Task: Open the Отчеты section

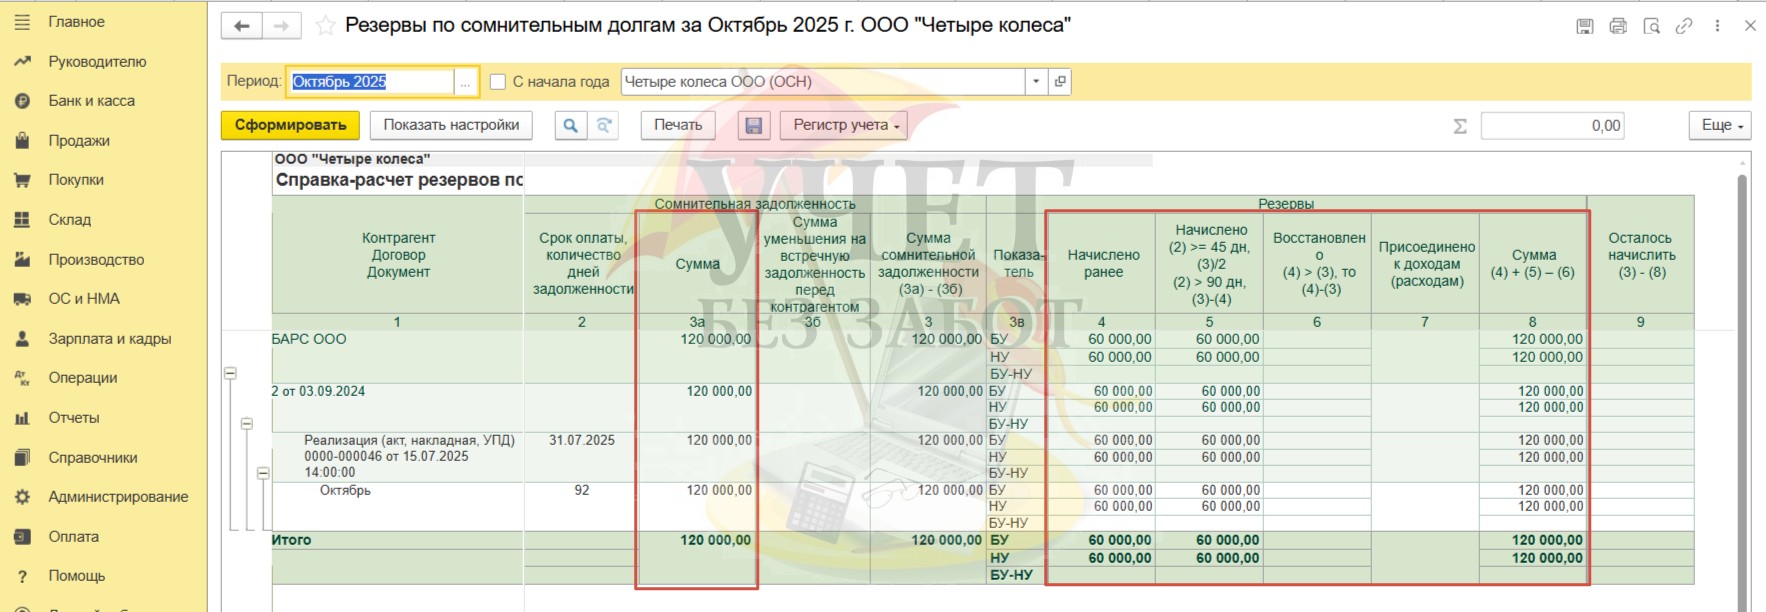Action: [74, 418]
